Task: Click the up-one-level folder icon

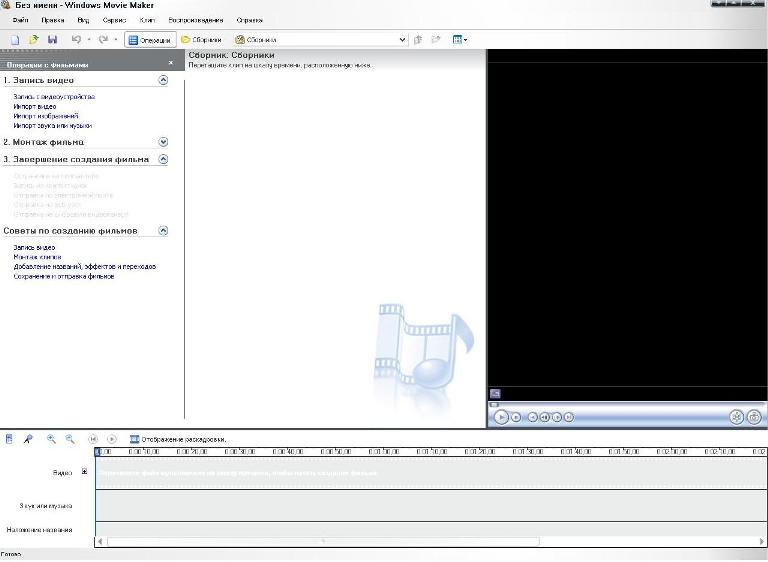Action: pyautogui.click(x=418, y=40)
